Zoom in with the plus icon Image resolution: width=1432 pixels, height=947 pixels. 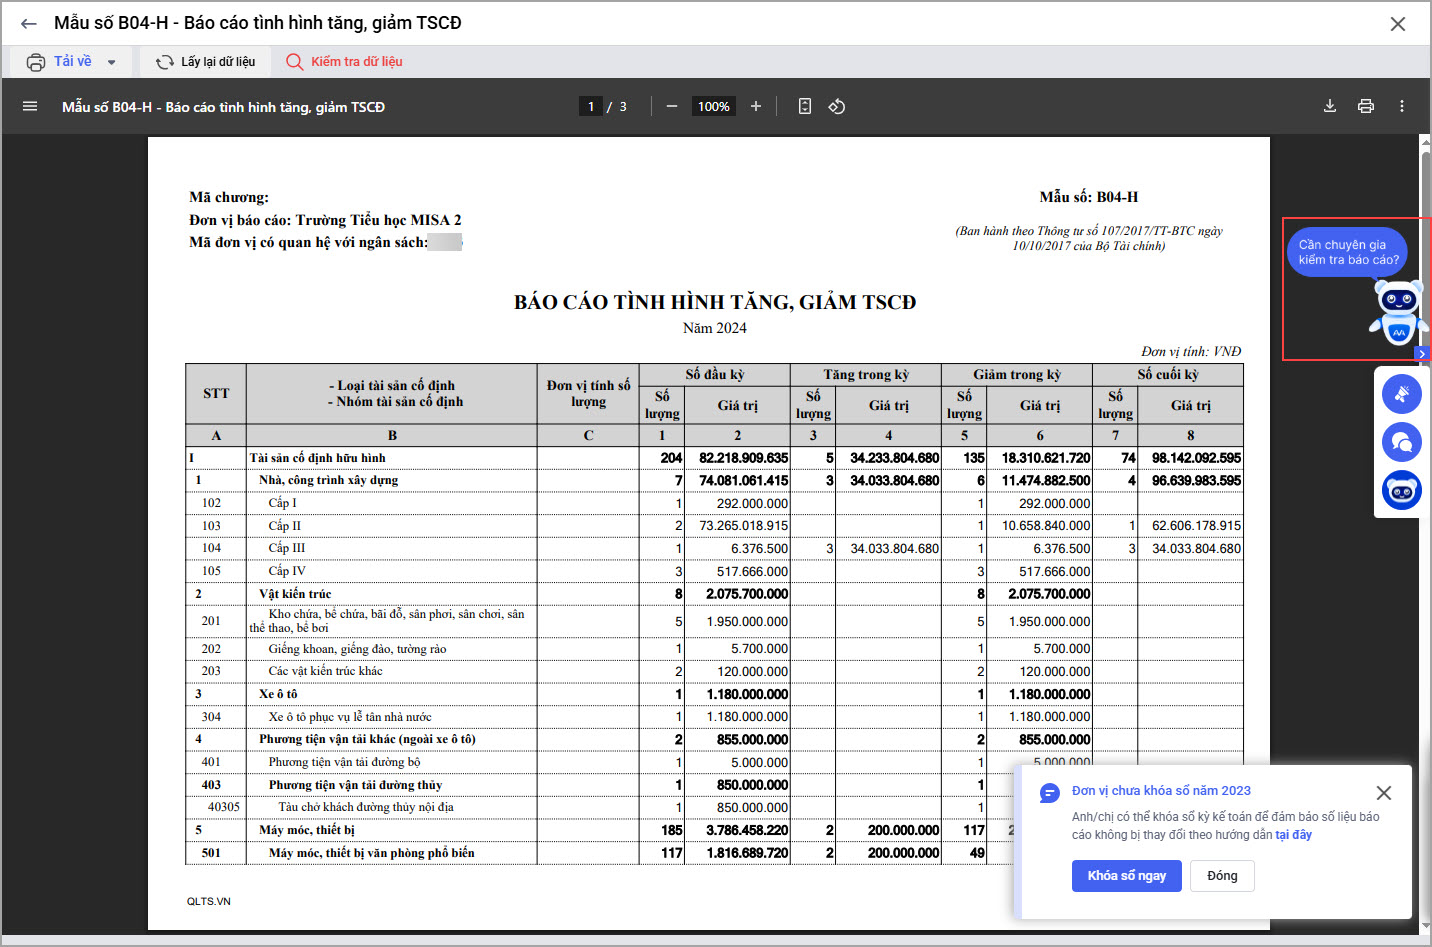click(x=756, y=106)
